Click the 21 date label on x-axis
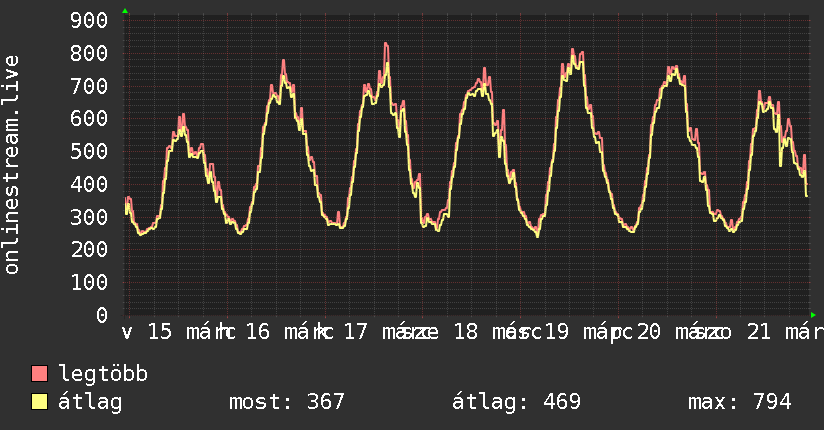824x430 pixels. pos(759,332)
